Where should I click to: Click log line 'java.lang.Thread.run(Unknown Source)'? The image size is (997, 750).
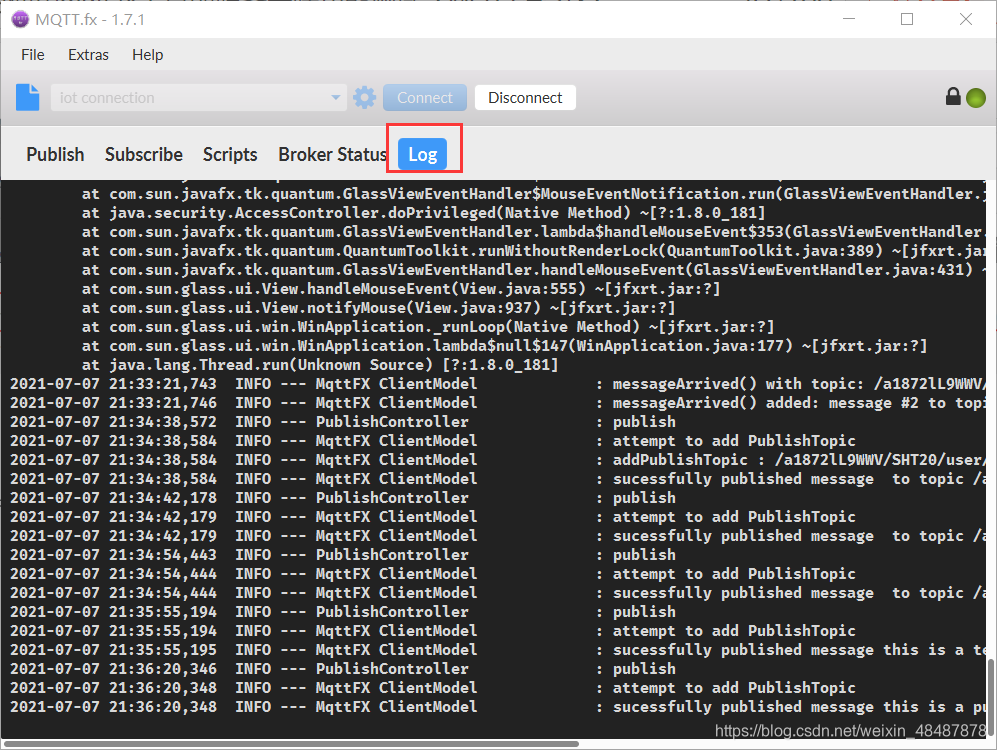point(320,365)
